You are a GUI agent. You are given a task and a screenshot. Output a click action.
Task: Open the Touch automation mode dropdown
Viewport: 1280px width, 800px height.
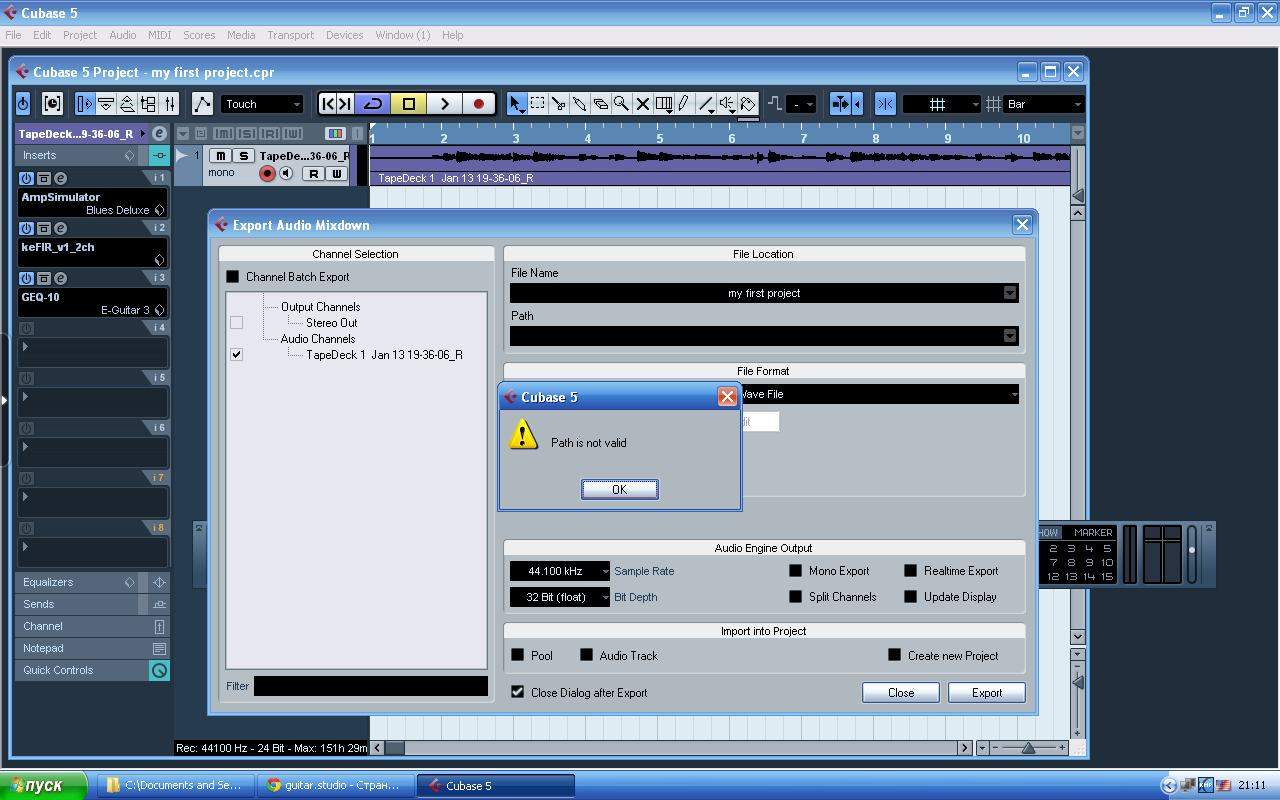pos(261,104)
